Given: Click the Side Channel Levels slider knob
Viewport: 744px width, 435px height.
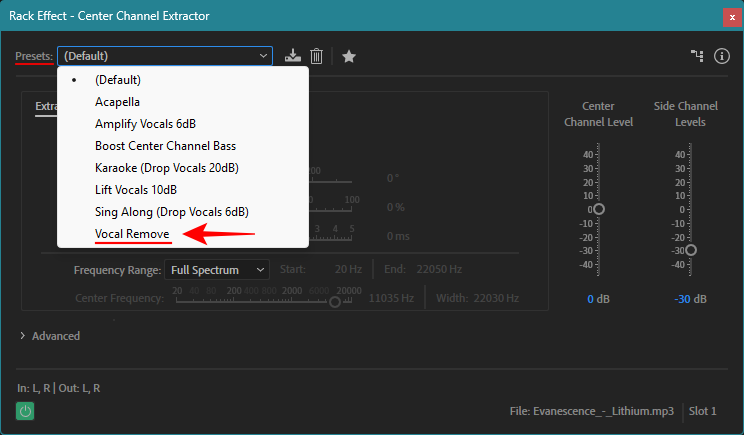Looking at the screenshot, I should pyautogui.click(x=690, y=250).
